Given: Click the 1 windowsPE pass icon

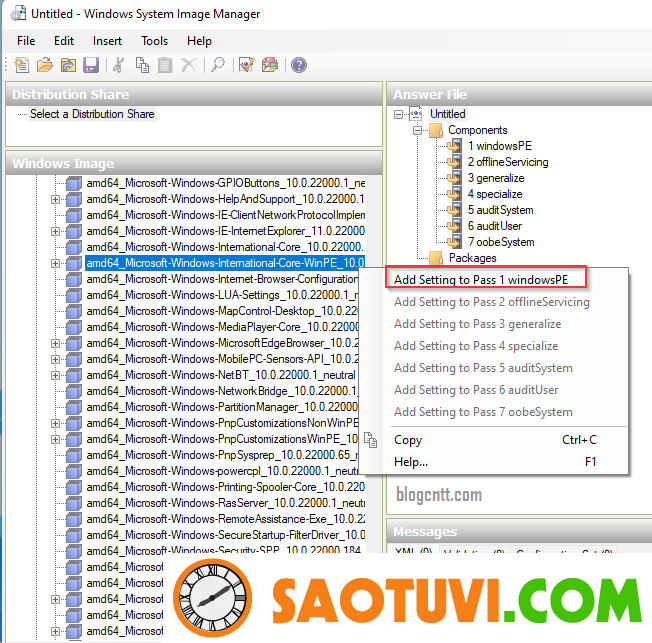Looking at the screenshot, I should pyautogui.click(x=454, y=146).
